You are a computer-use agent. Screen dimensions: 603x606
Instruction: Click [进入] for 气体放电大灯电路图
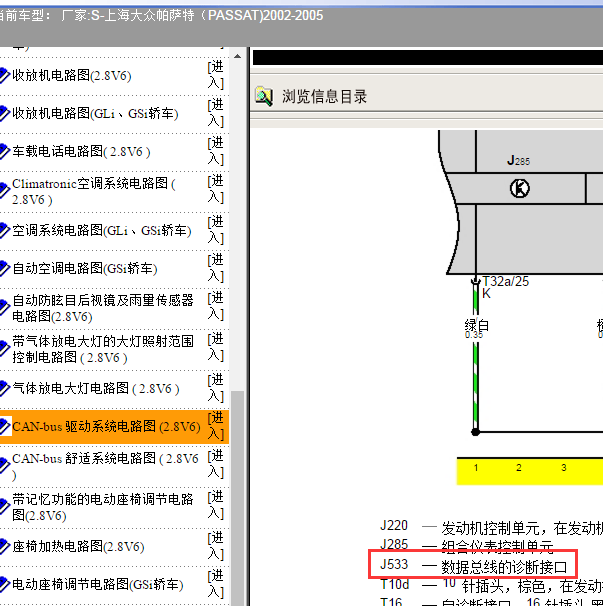click(x=216, y=388)
